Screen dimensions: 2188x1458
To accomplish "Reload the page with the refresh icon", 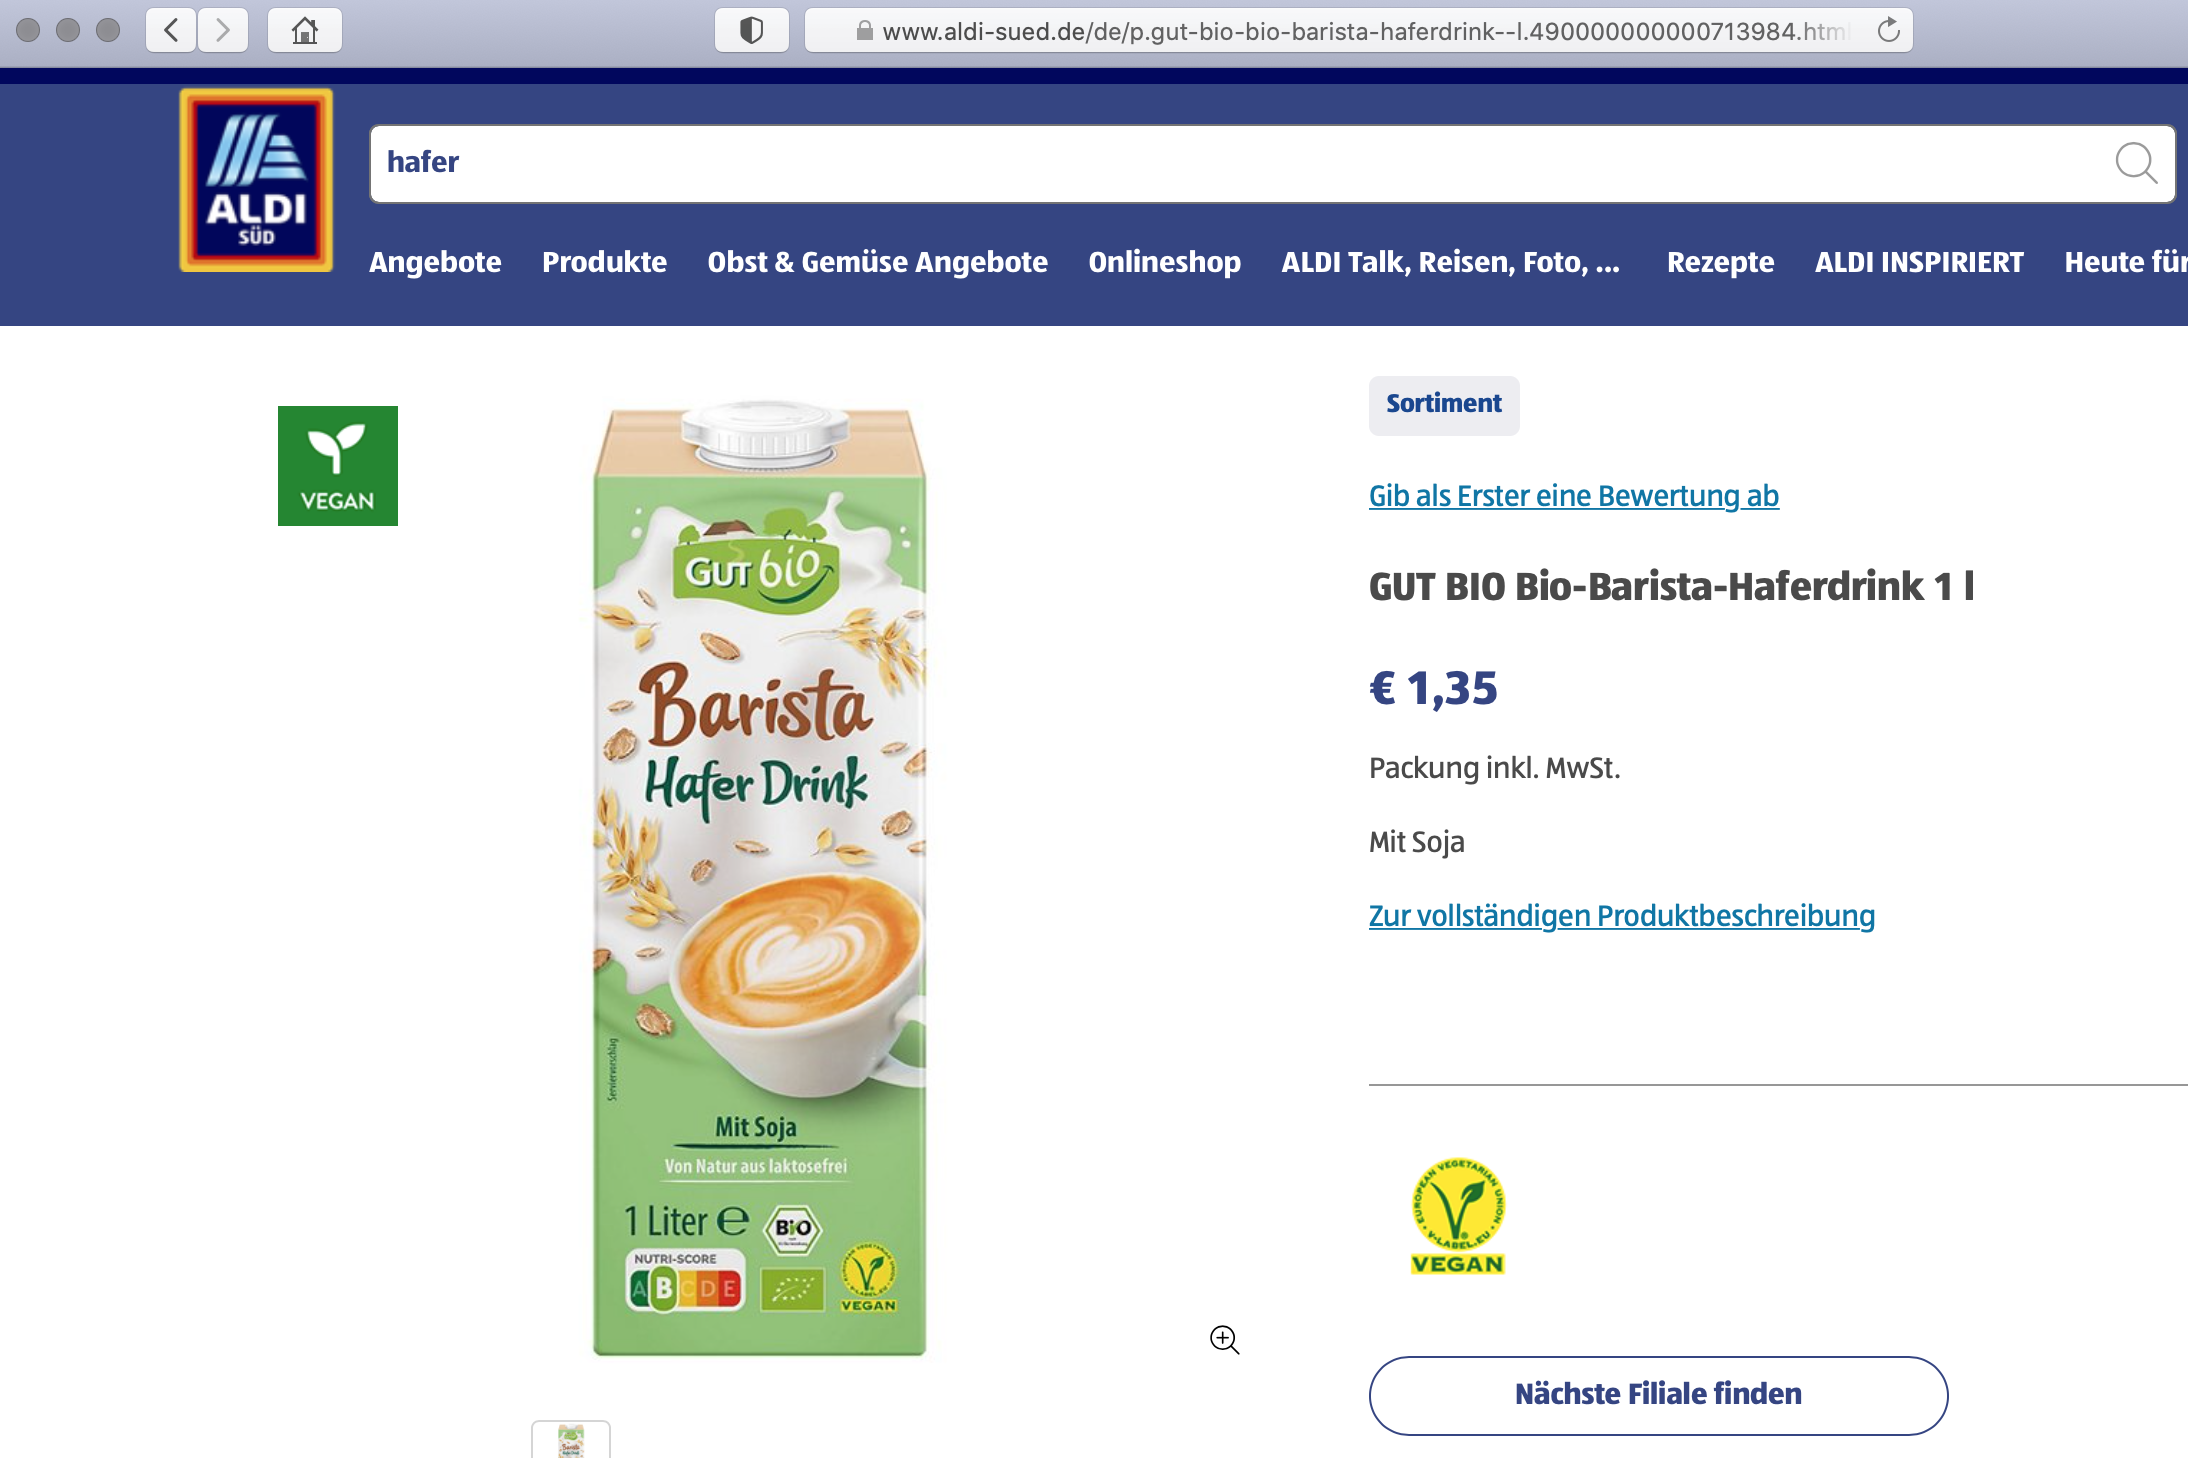I will [1888, 30].
